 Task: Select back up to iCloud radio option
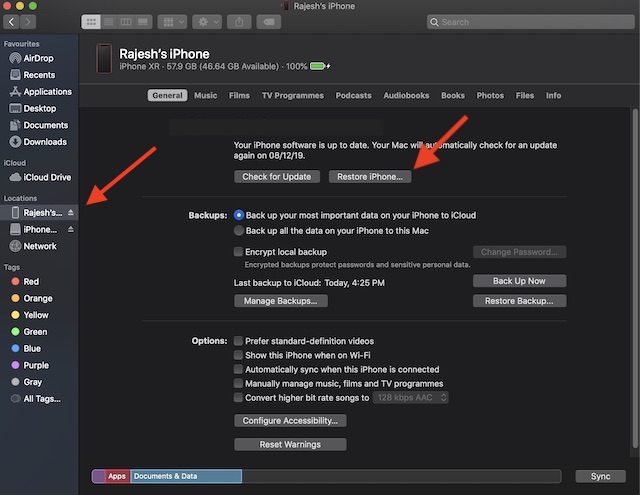pos(239,215)
